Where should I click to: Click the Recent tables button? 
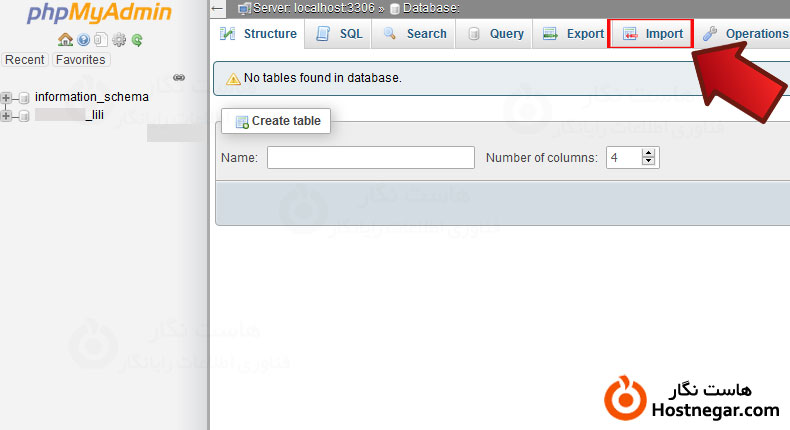pos(25,60)
